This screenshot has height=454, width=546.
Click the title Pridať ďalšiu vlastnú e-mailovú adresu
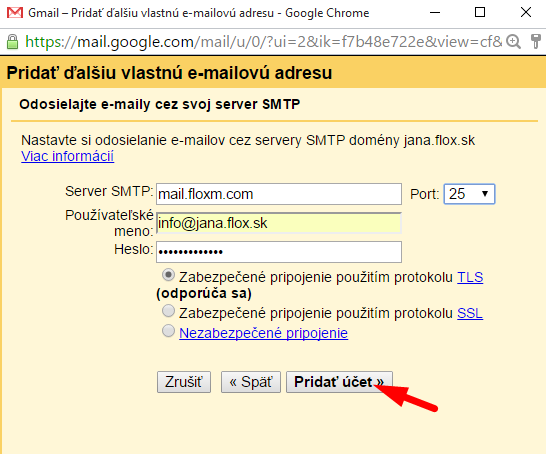point(169,73)
